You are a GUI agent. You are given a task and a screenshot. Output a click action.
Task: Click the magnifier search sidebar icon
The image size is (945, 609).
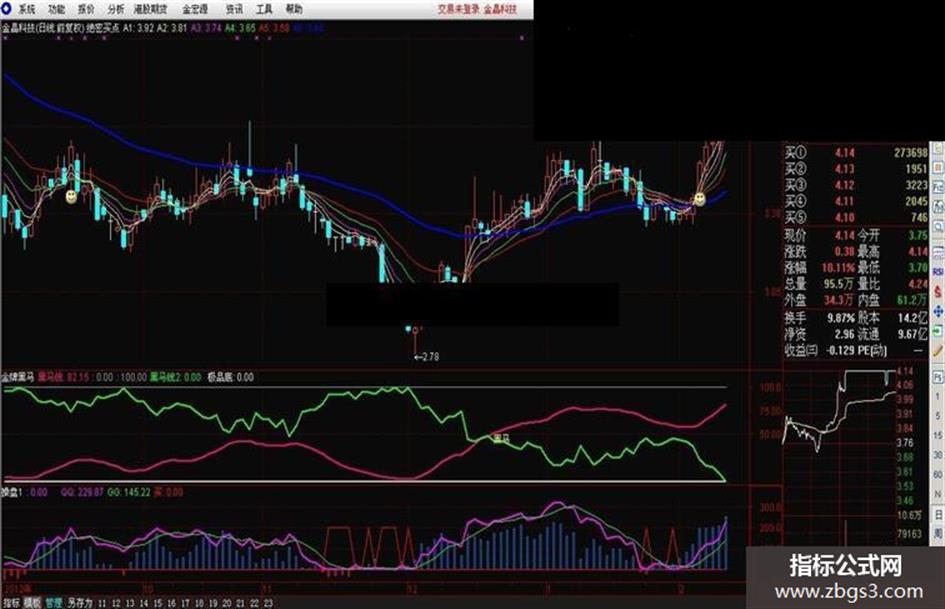click(938, 227)
